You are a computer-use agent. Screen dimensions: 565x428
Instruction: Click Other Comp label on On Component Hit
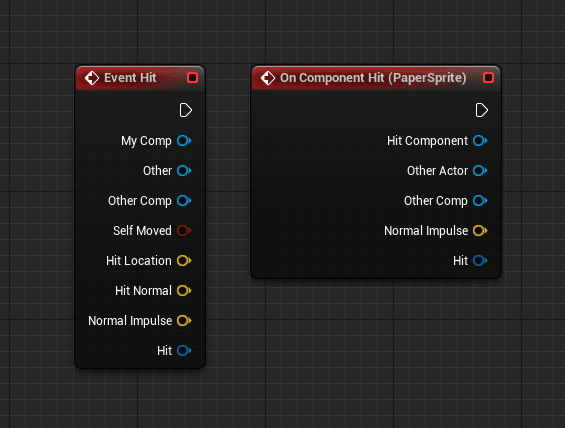436,201
